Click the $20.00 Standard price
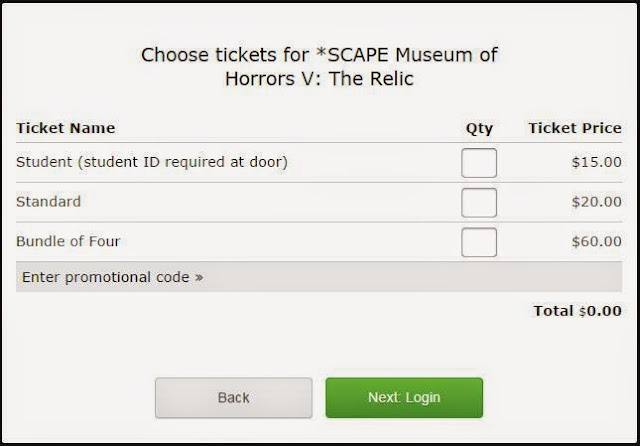The image size is (640, 446). pyautogui.click(x=596, y=202)
